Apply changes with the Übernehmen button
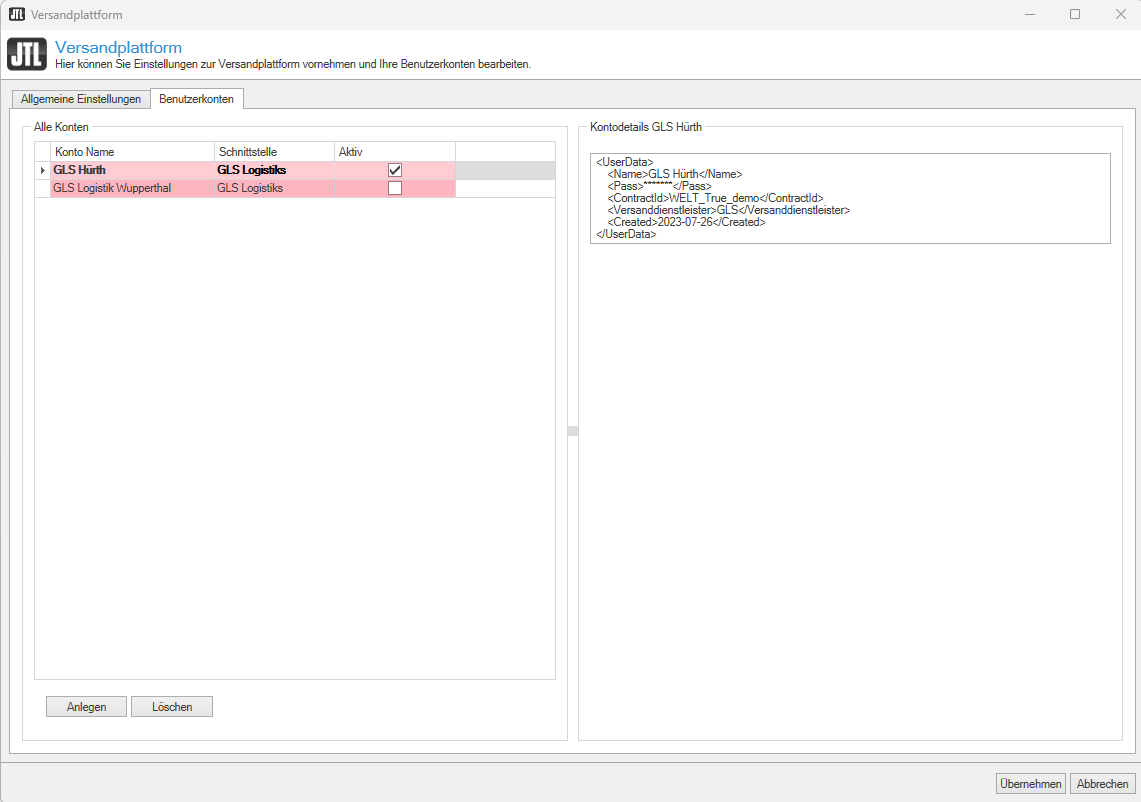 pyautogui.click(x=1030, y=784)
